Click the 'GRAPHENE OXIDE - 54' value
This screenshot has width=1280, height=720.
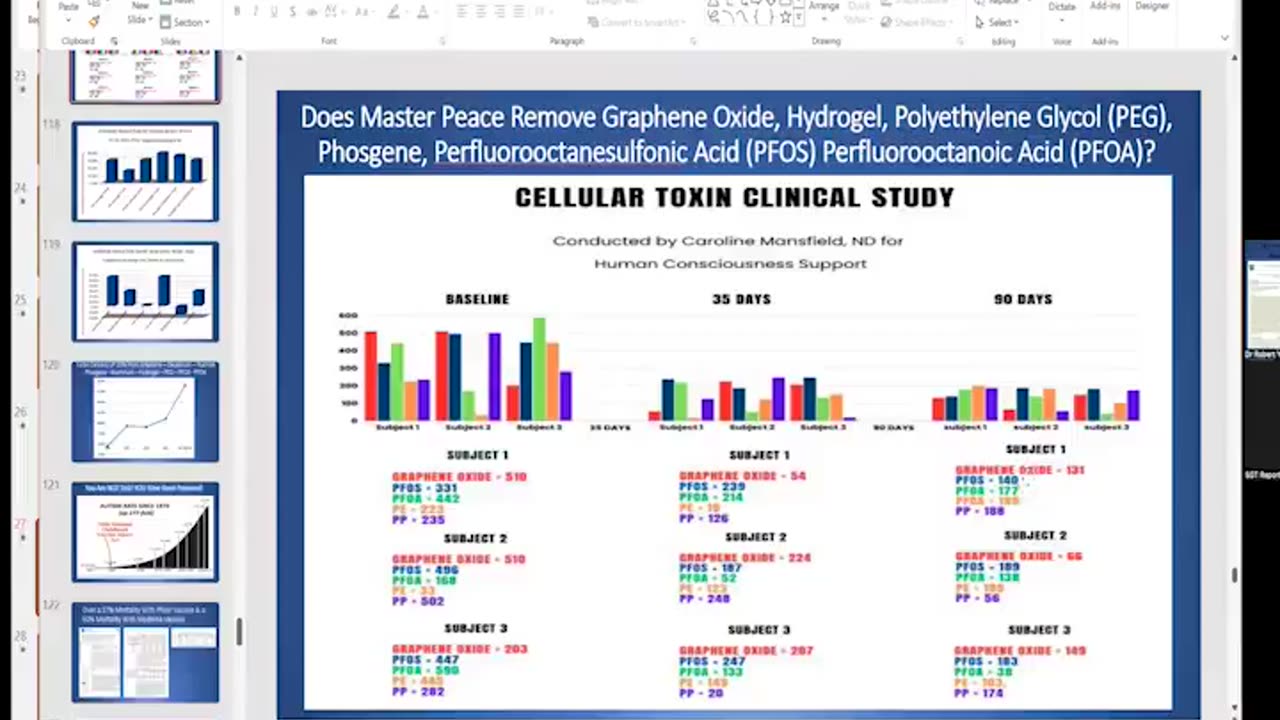[x=743, y=477]
